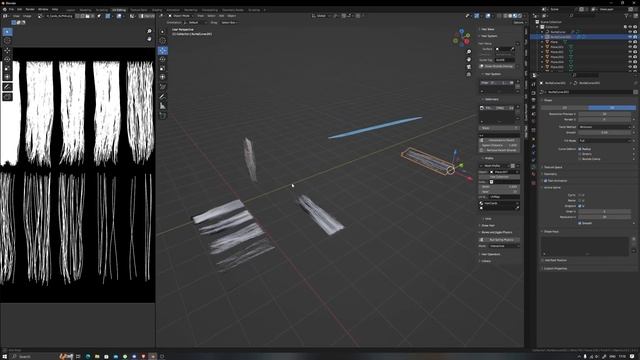Enable the Bounds Clamp checkbox
This screenshot has width=640, height=360.
[x=580, y=159]
